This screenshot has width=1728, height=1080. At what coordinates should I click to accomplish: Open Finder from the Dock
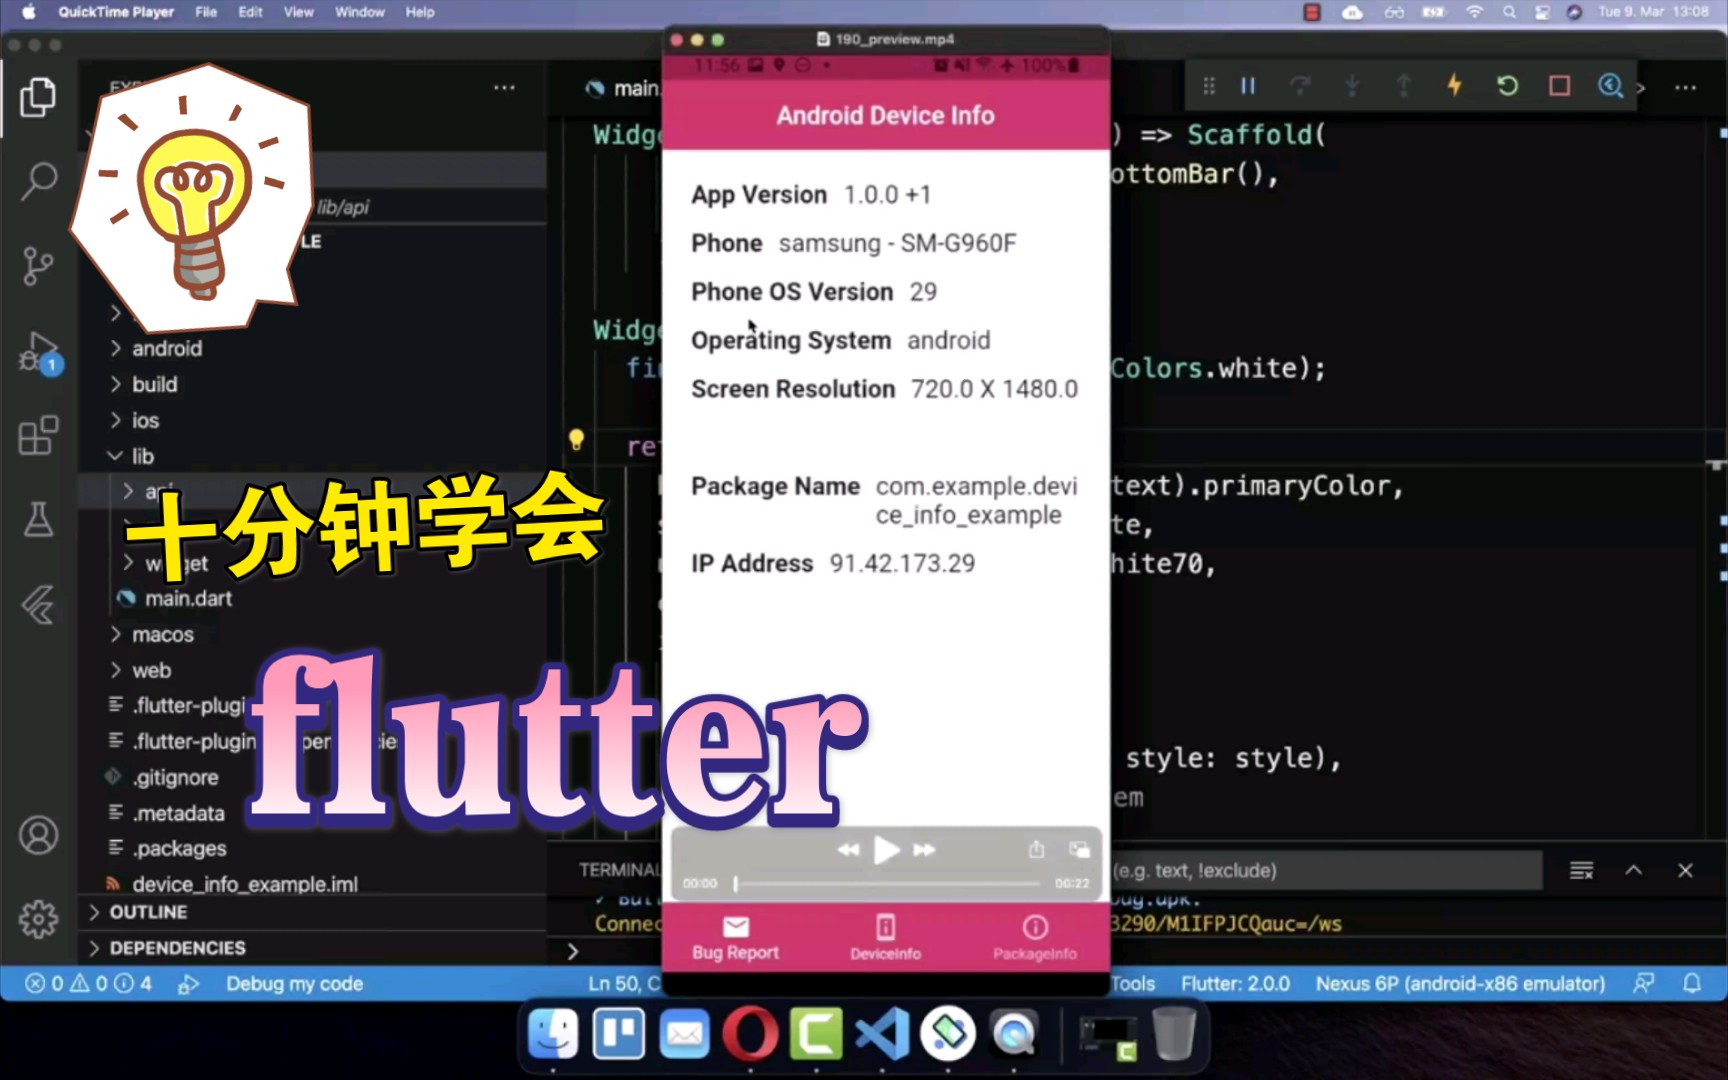[x=552, y=1033]
